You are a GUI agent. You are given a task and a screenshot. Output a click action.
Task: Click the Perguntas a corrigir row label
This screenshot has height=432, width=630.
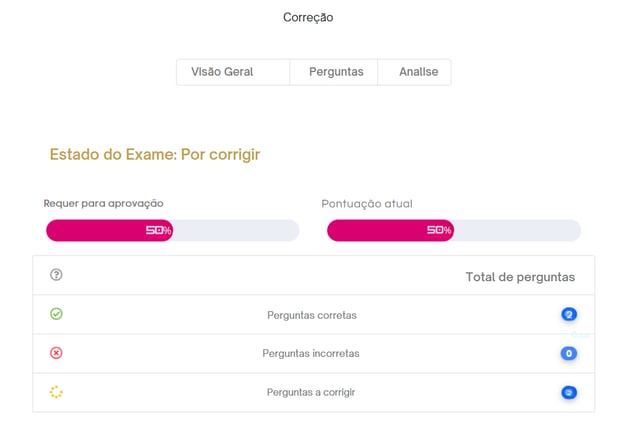point(311,392)
